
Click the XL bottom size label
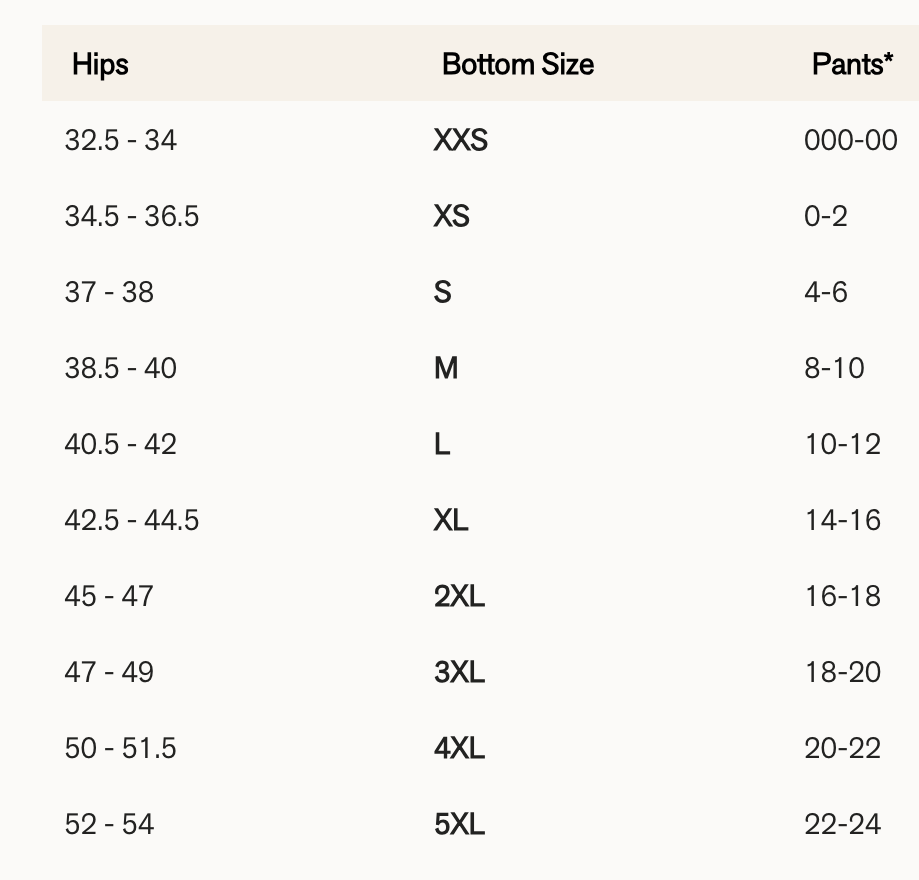click(x=451, y=520)
